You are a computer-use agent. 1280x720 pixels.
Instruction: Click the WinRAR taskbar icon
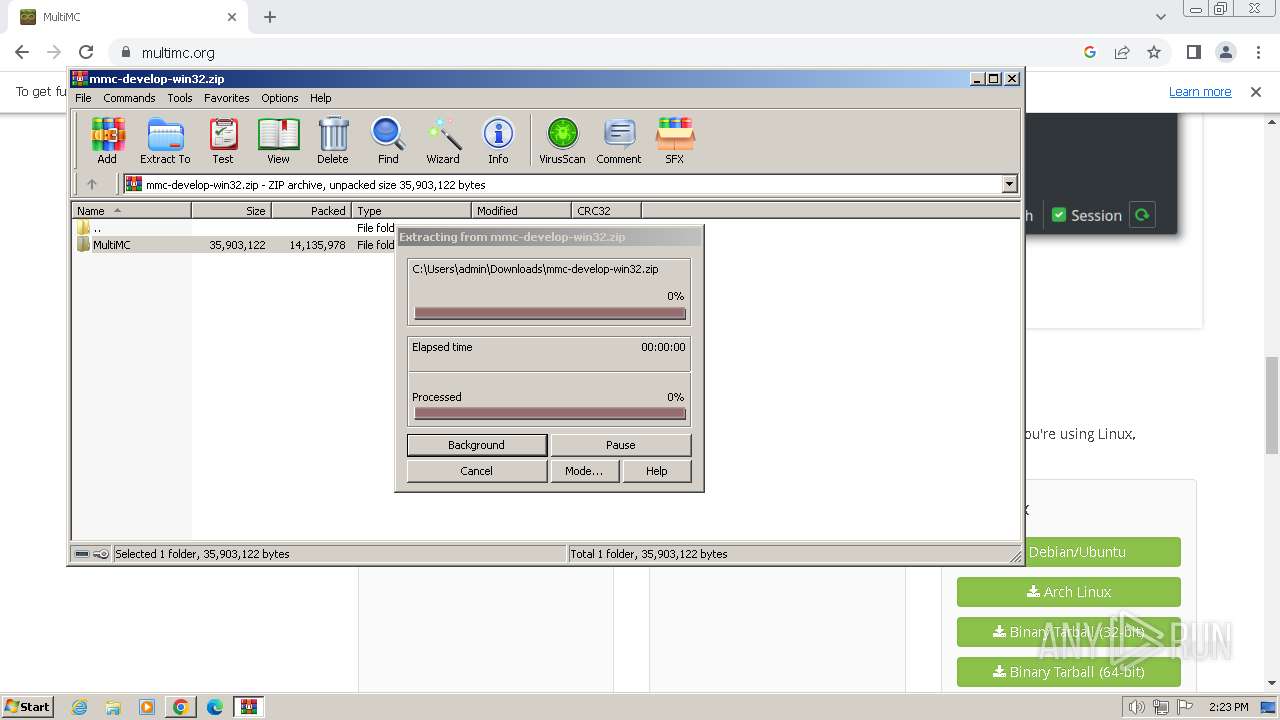[x=249, y=707]
